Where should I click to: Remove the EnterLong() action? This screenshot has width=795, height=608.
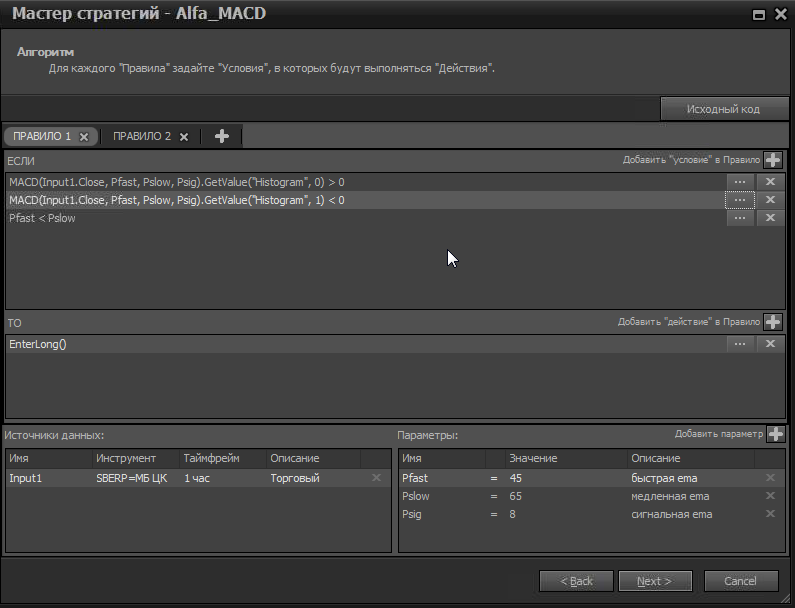pyautogui.click(x=770, y=344)
